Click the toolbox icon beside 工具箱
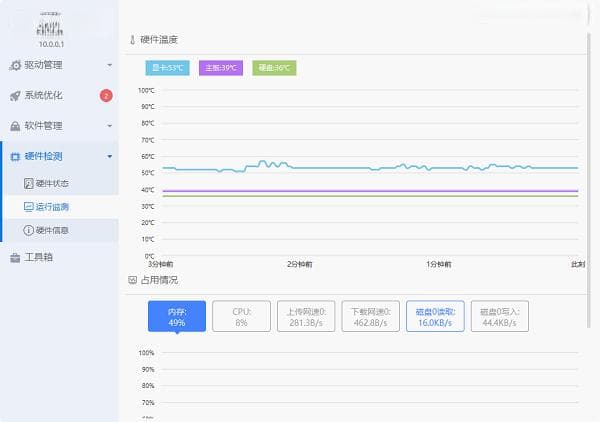Viewport: 600px width, 422px height. [15, 258]
